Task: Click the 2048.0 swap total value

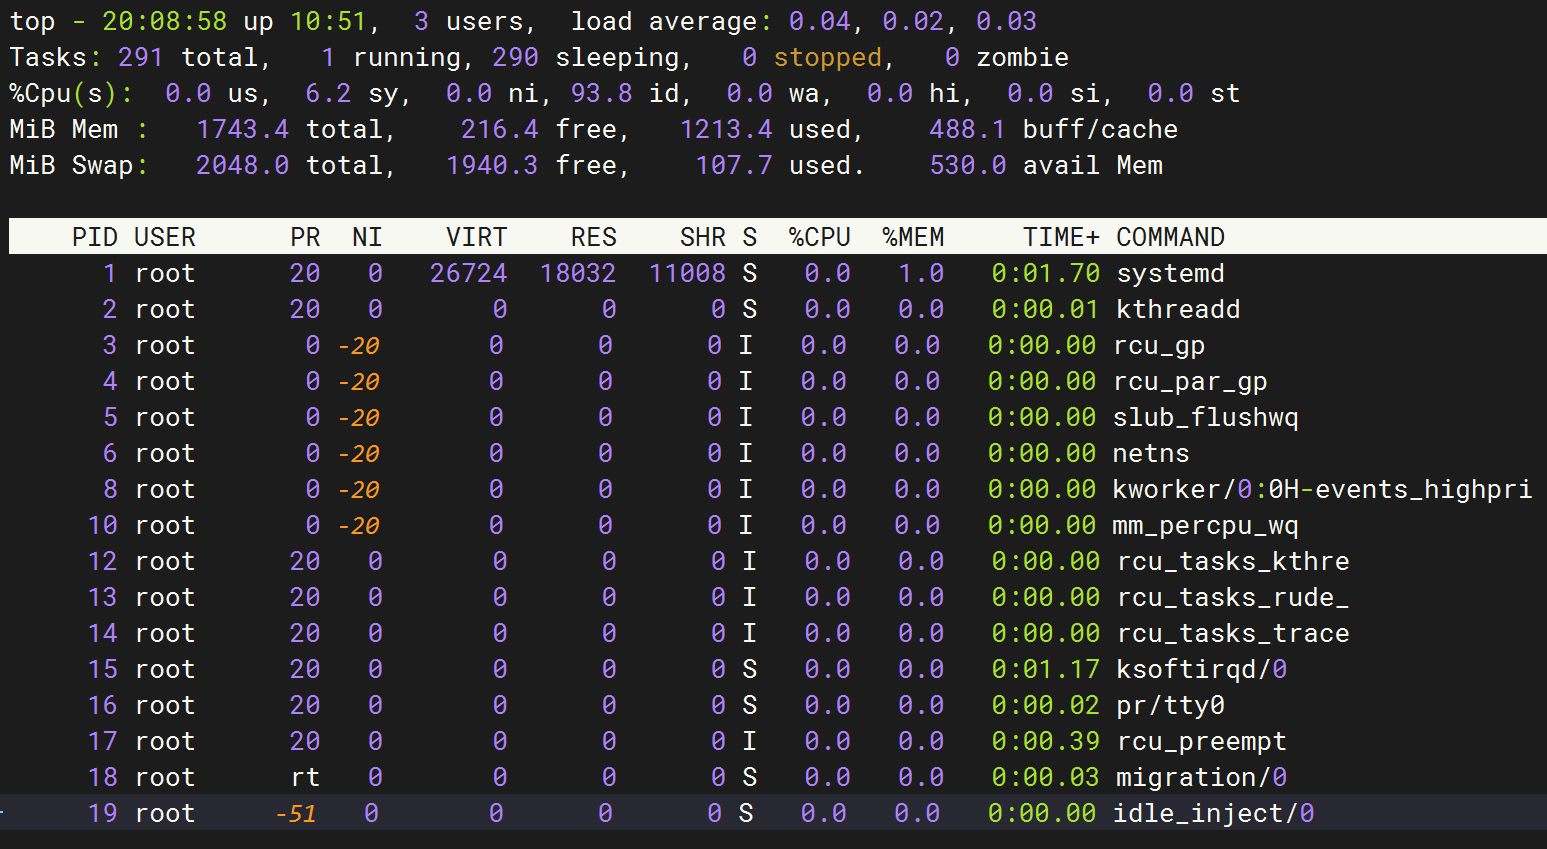Action: point(242,165)
